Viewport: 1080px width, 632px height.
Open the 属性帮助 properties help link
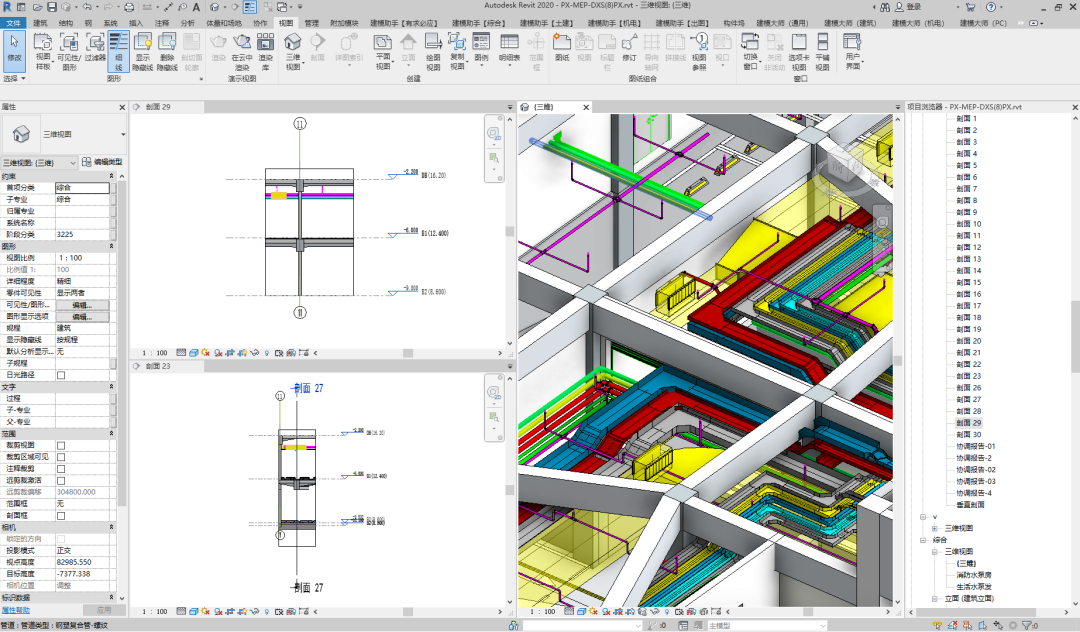pos(15,610)
